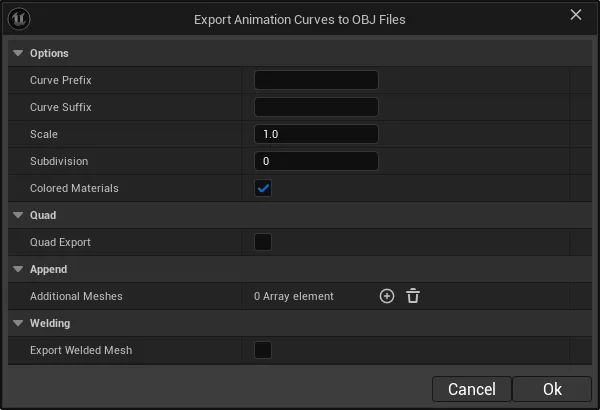The height and width of the screenshot is (410, 600).
Task: Click the '0 Array element' text
Action: (x=293, y=296)
